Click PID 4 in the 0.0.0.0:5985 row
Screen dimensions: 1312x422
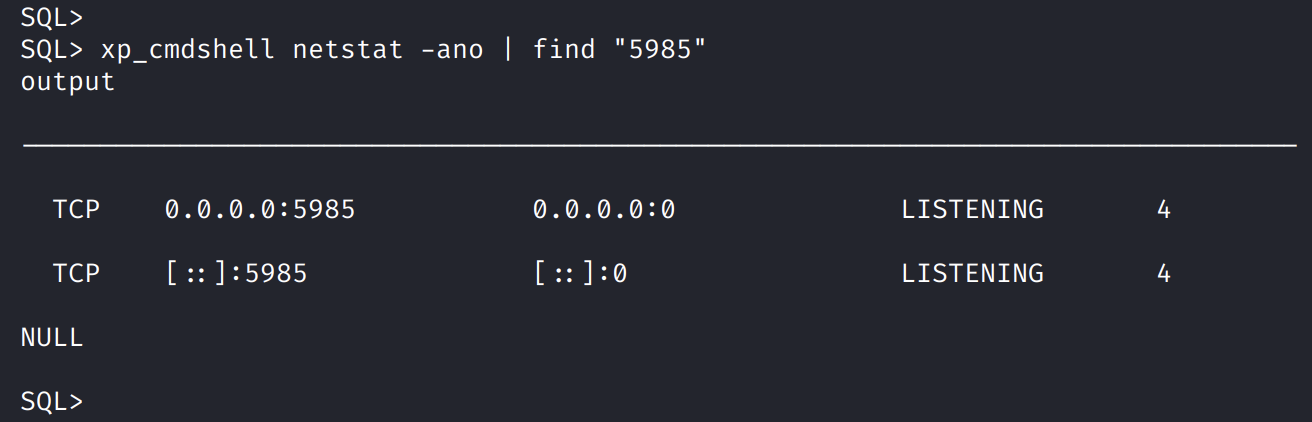[1164, 209]
